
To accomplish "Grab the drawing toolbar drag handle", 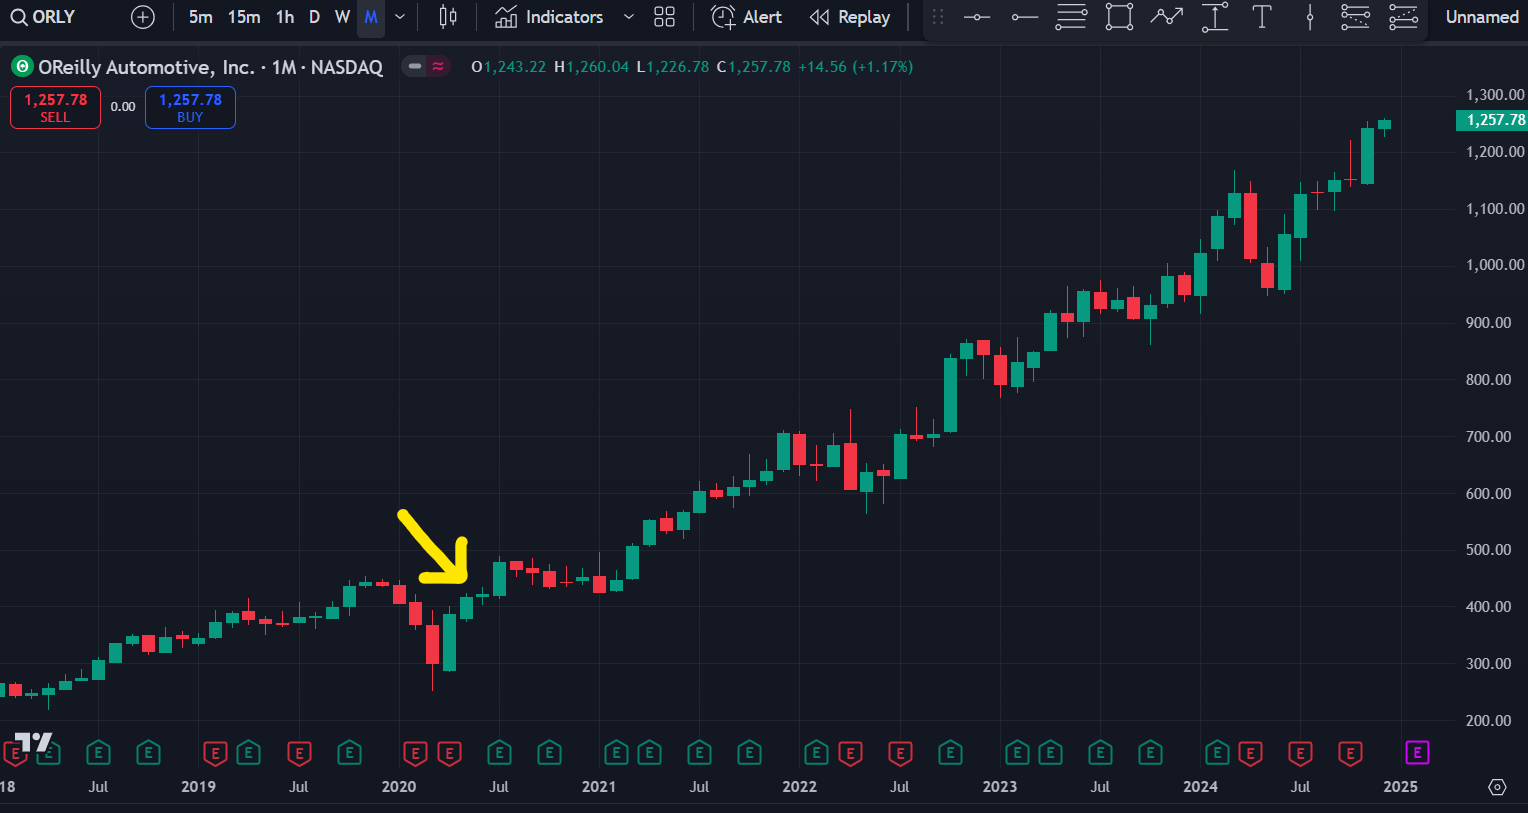I will point(938,17).
